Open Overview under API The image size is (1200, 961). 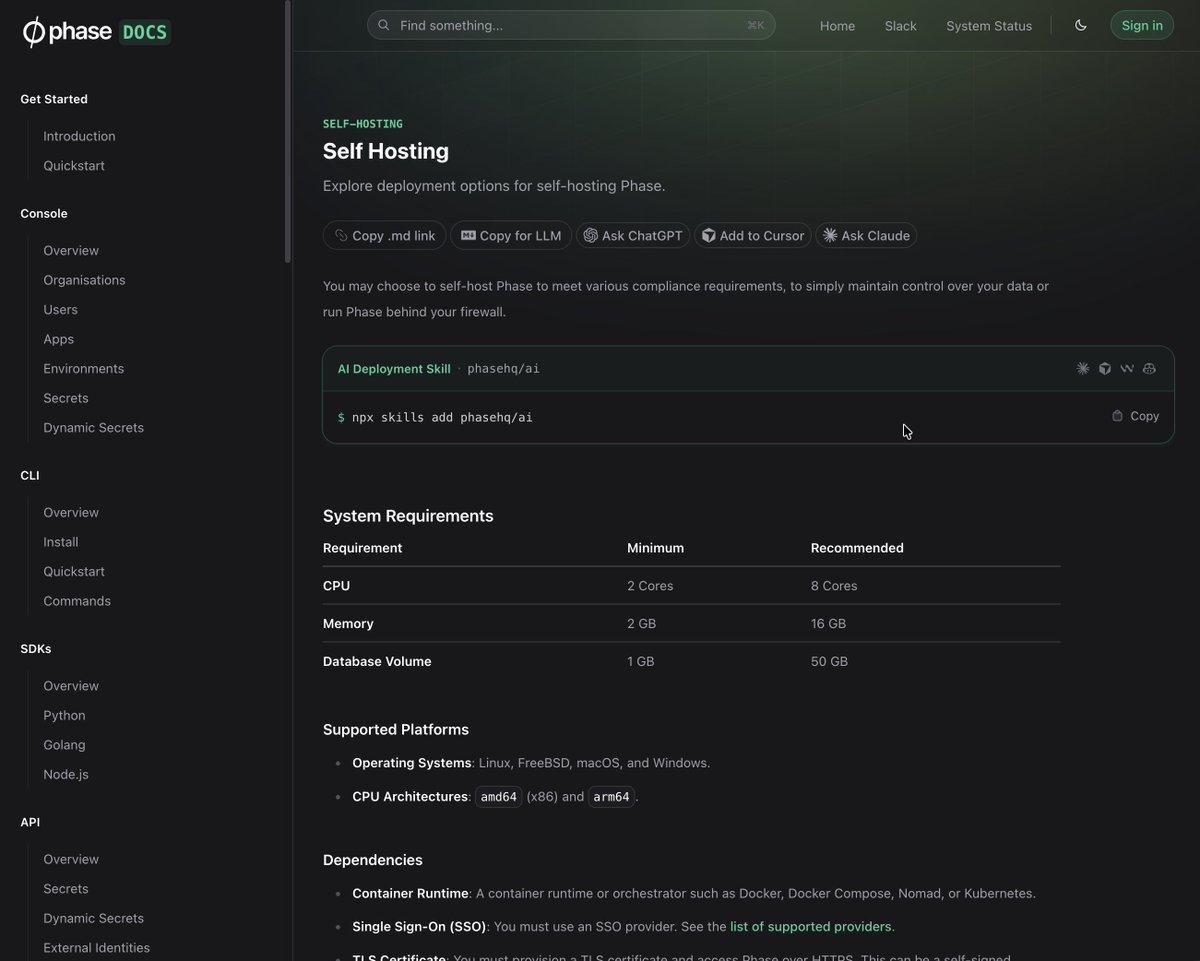[x=71, y=859]
